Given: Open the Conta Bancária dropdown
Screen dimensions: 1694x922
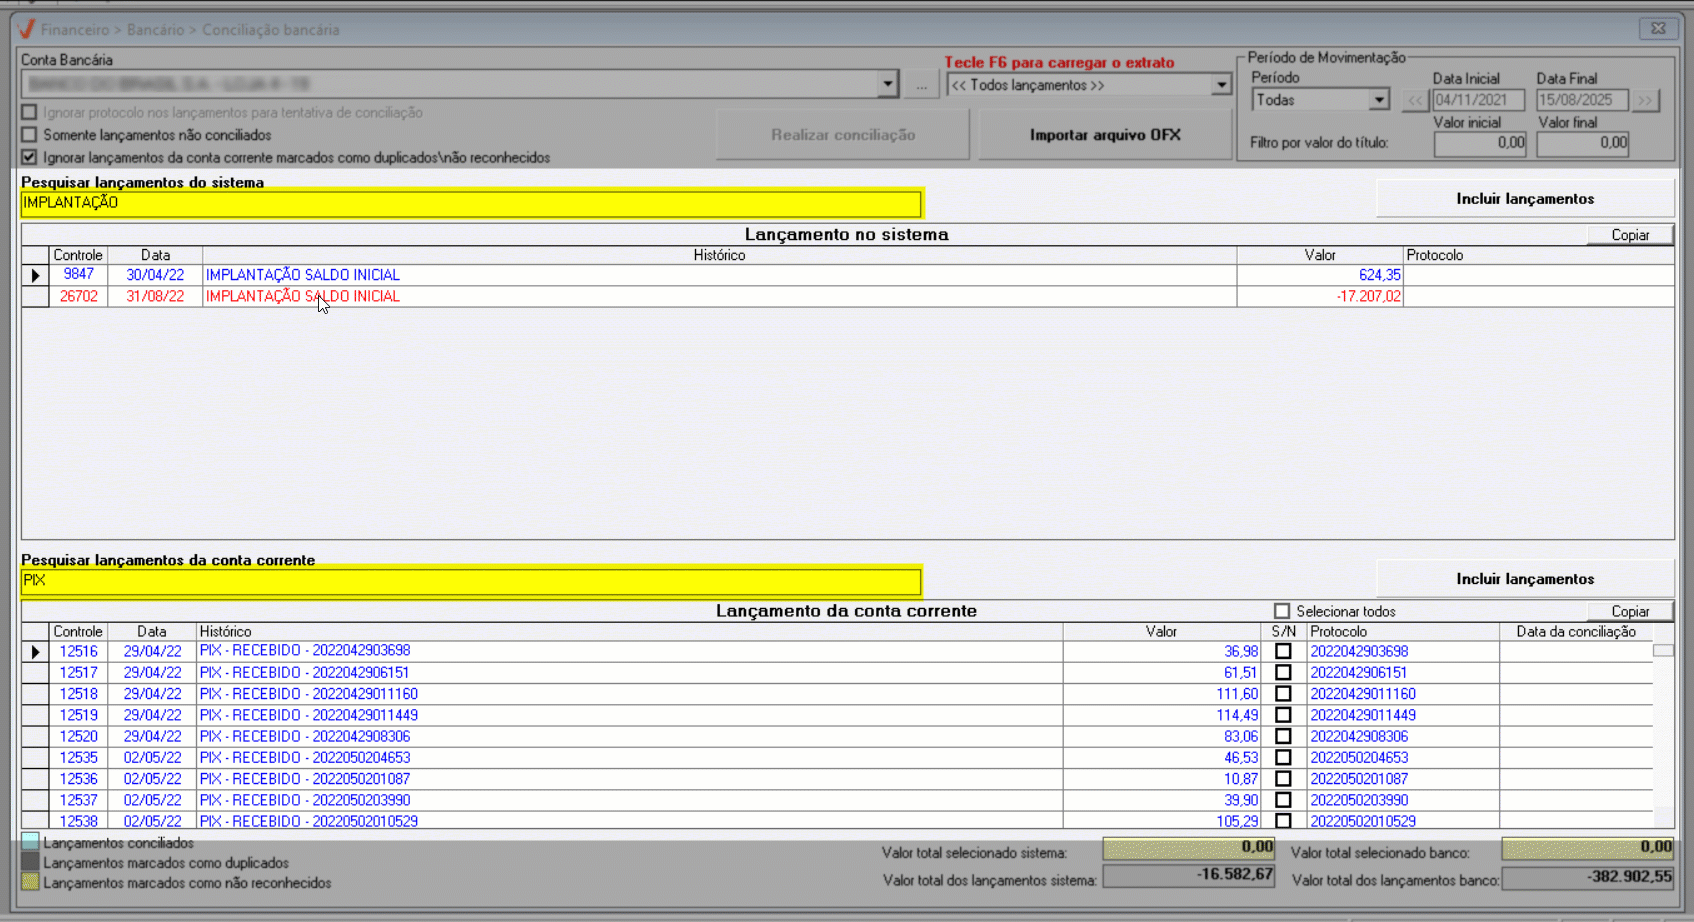Looking at the screenshot, I should coord(887,85).
